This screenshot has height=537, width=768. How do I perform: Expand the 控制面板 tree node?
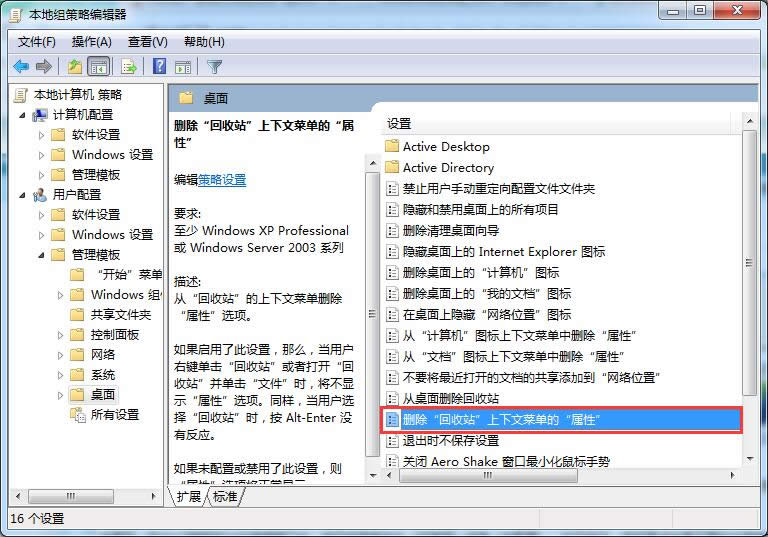click(x=60, y=335)
